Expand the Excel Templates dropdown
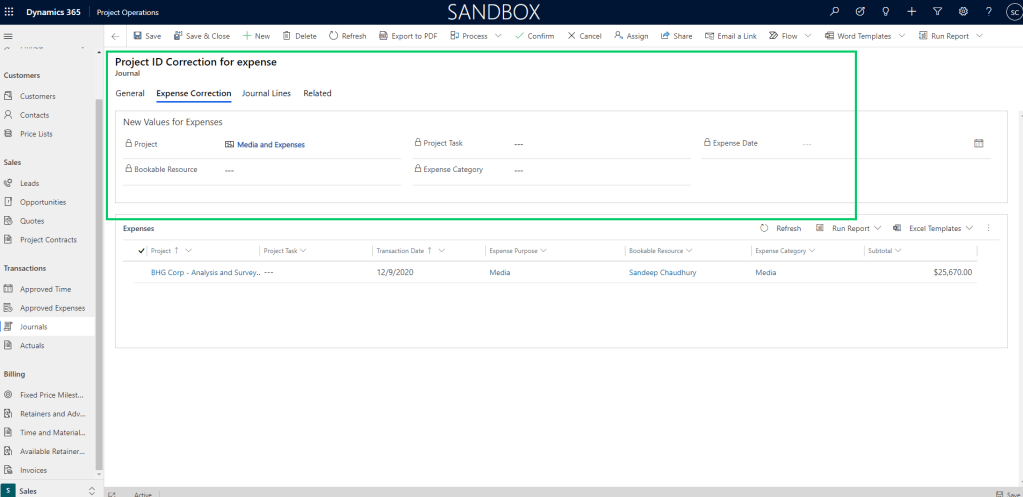1023x497 pixels. 969,228
